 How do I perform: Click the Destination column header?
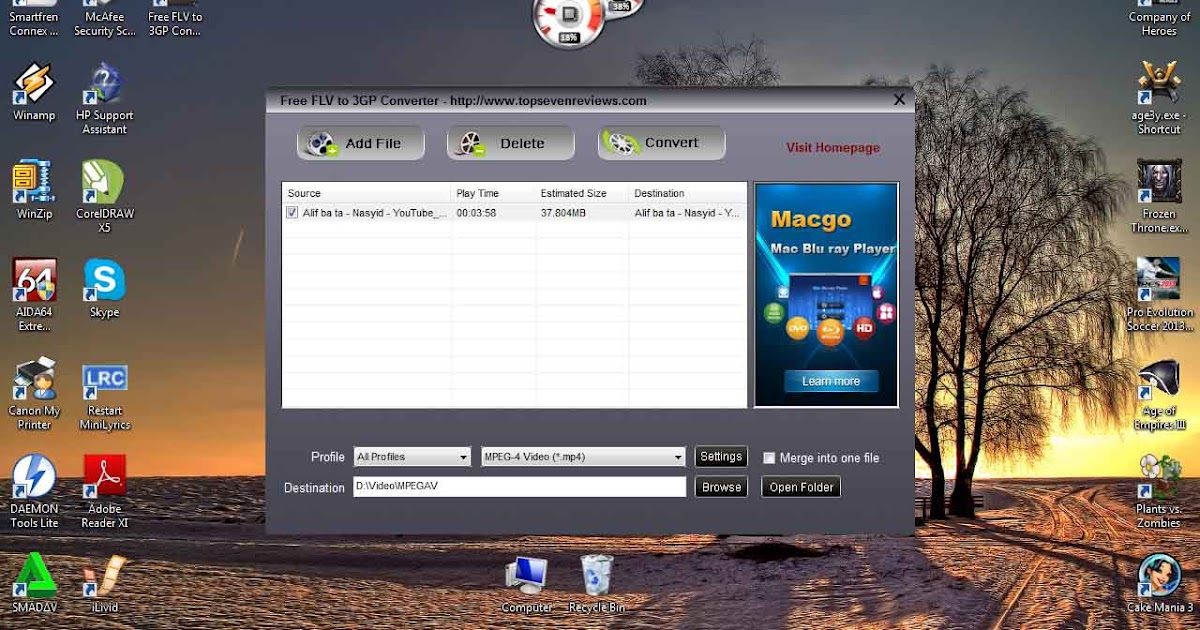pyautogui.click(x=688, y=193)
